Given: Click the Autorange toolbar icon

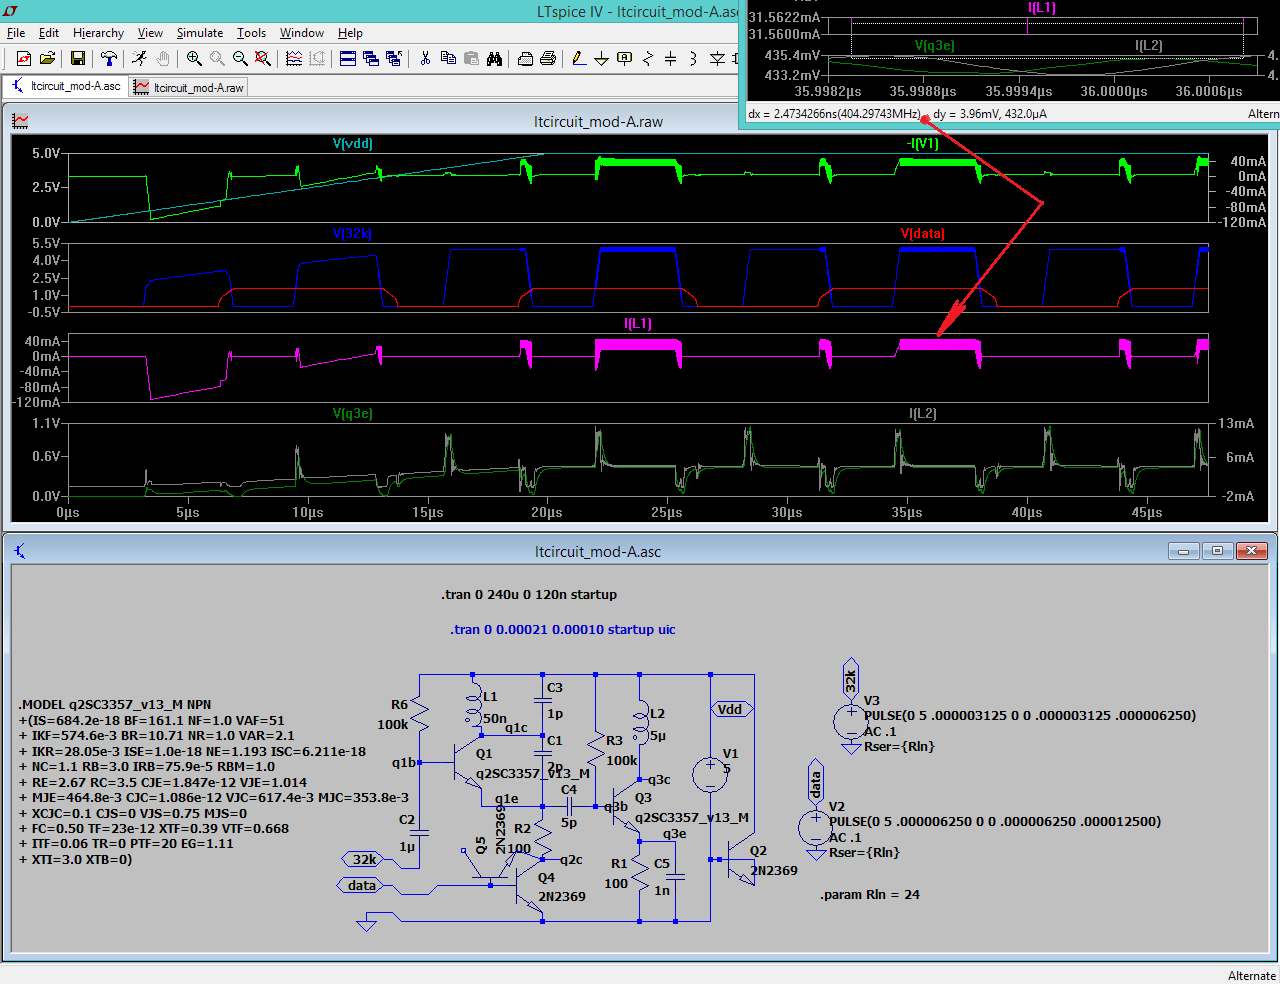Looking at the screenshot, I should click(x=317, y=59).
